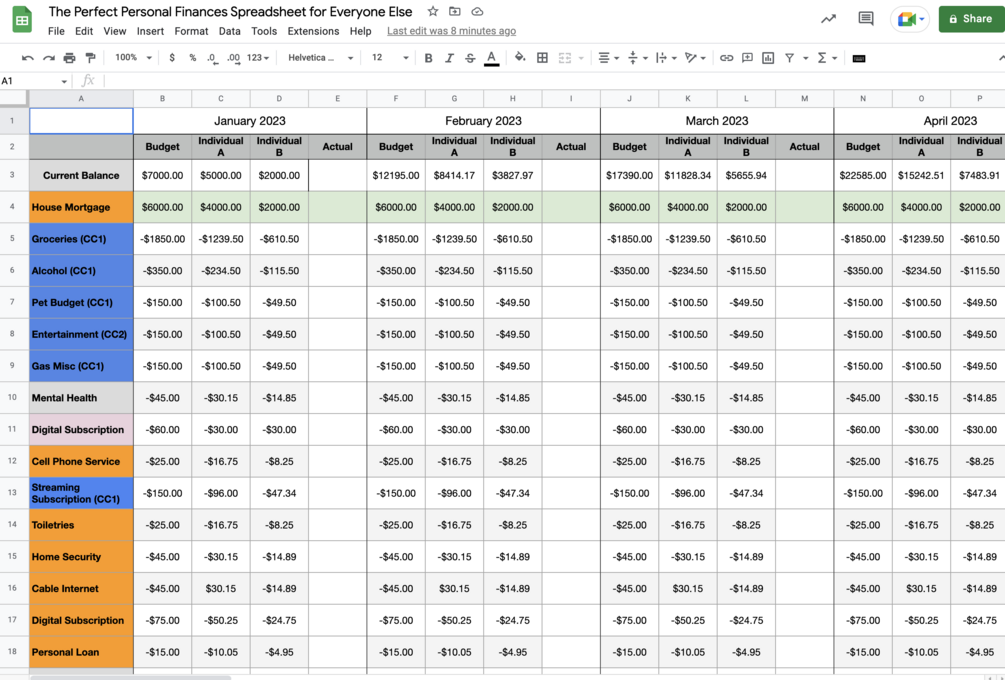Open fill color paint bucket
The width and height of the screenshot is (1005, 680).
520,58
